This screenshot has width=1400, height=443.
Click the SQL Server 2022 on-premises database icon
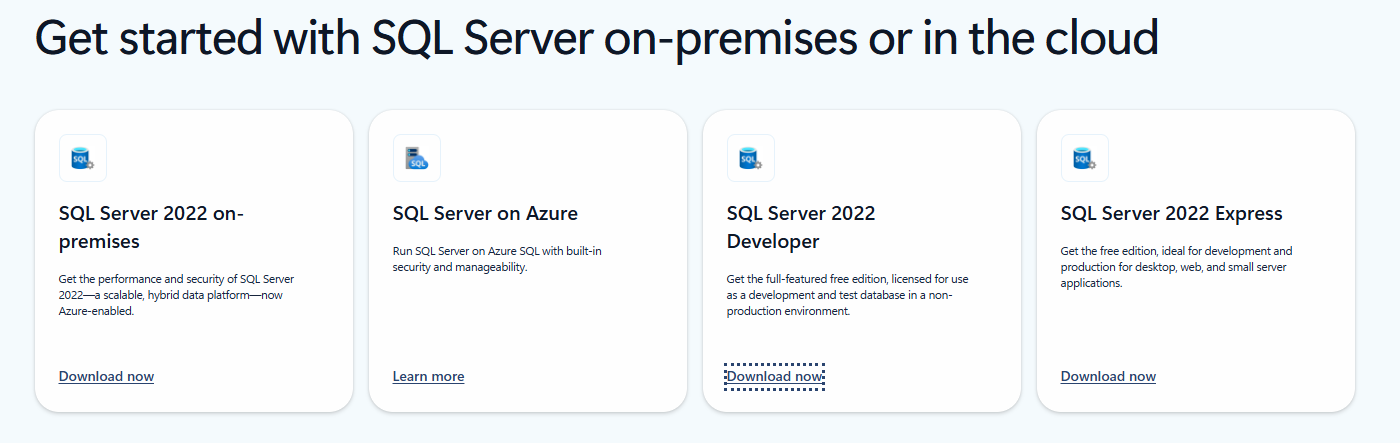(x=82, y=158)
